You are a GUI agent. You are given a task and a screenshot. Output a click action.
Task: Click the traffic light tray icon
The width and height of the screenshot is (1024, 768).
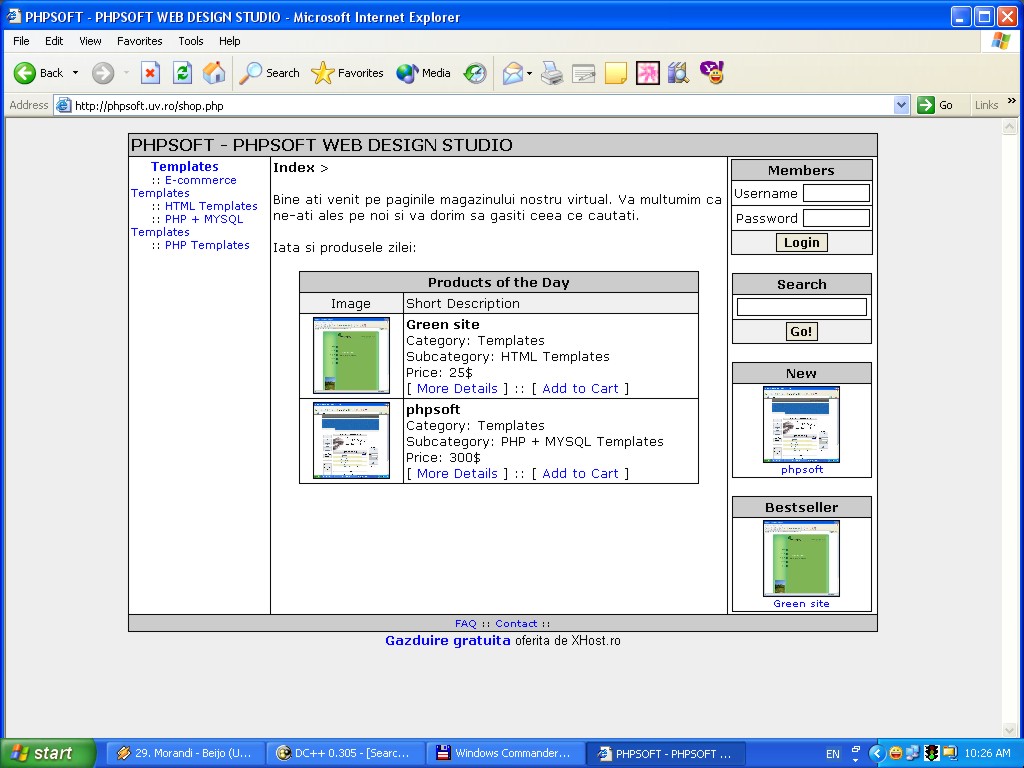click(x=931, y=753)
